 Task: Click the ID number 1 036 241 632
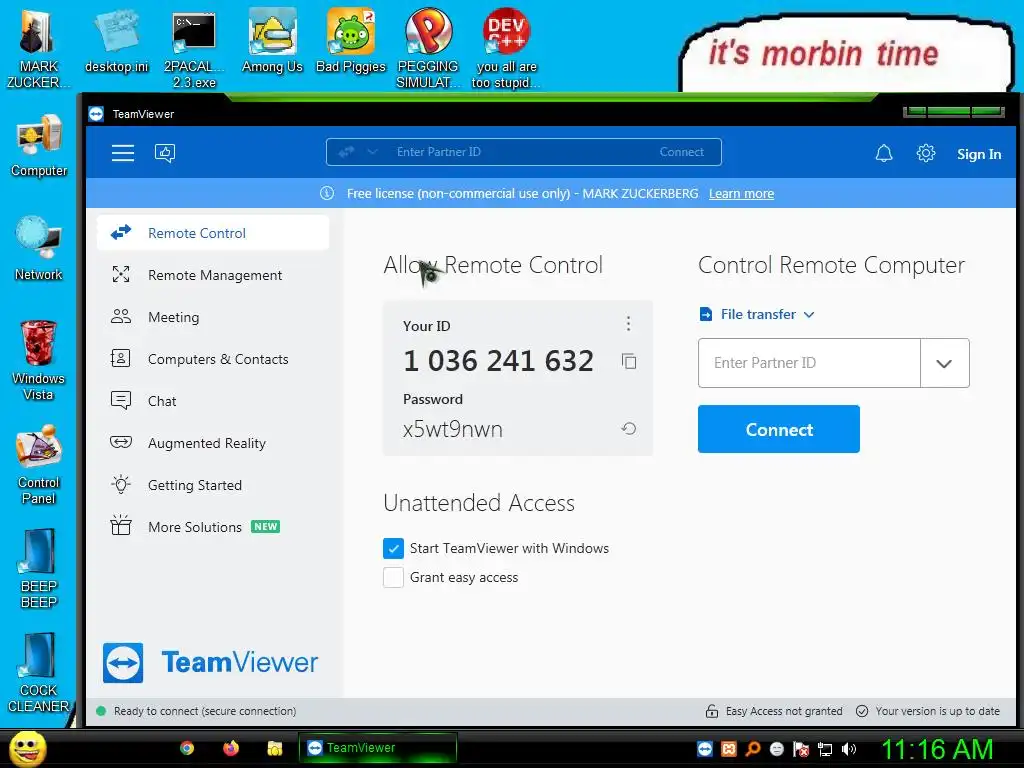(x=498, y=361)
